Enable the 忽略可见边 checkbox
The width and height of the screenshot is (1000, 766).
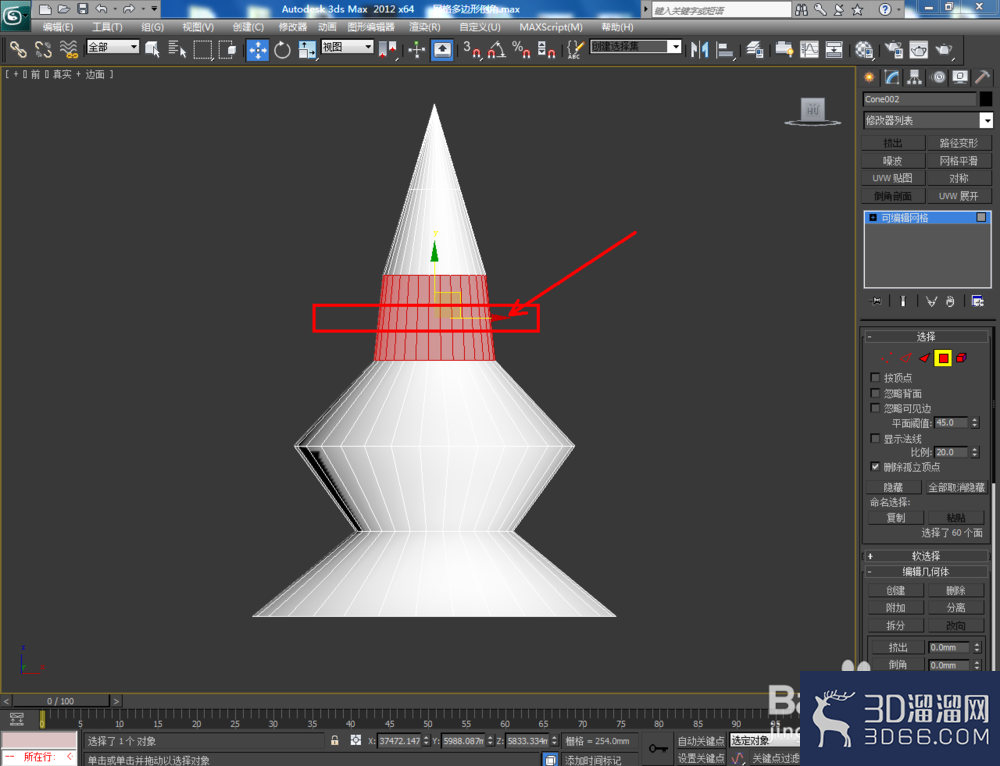(x=875, y=408)
